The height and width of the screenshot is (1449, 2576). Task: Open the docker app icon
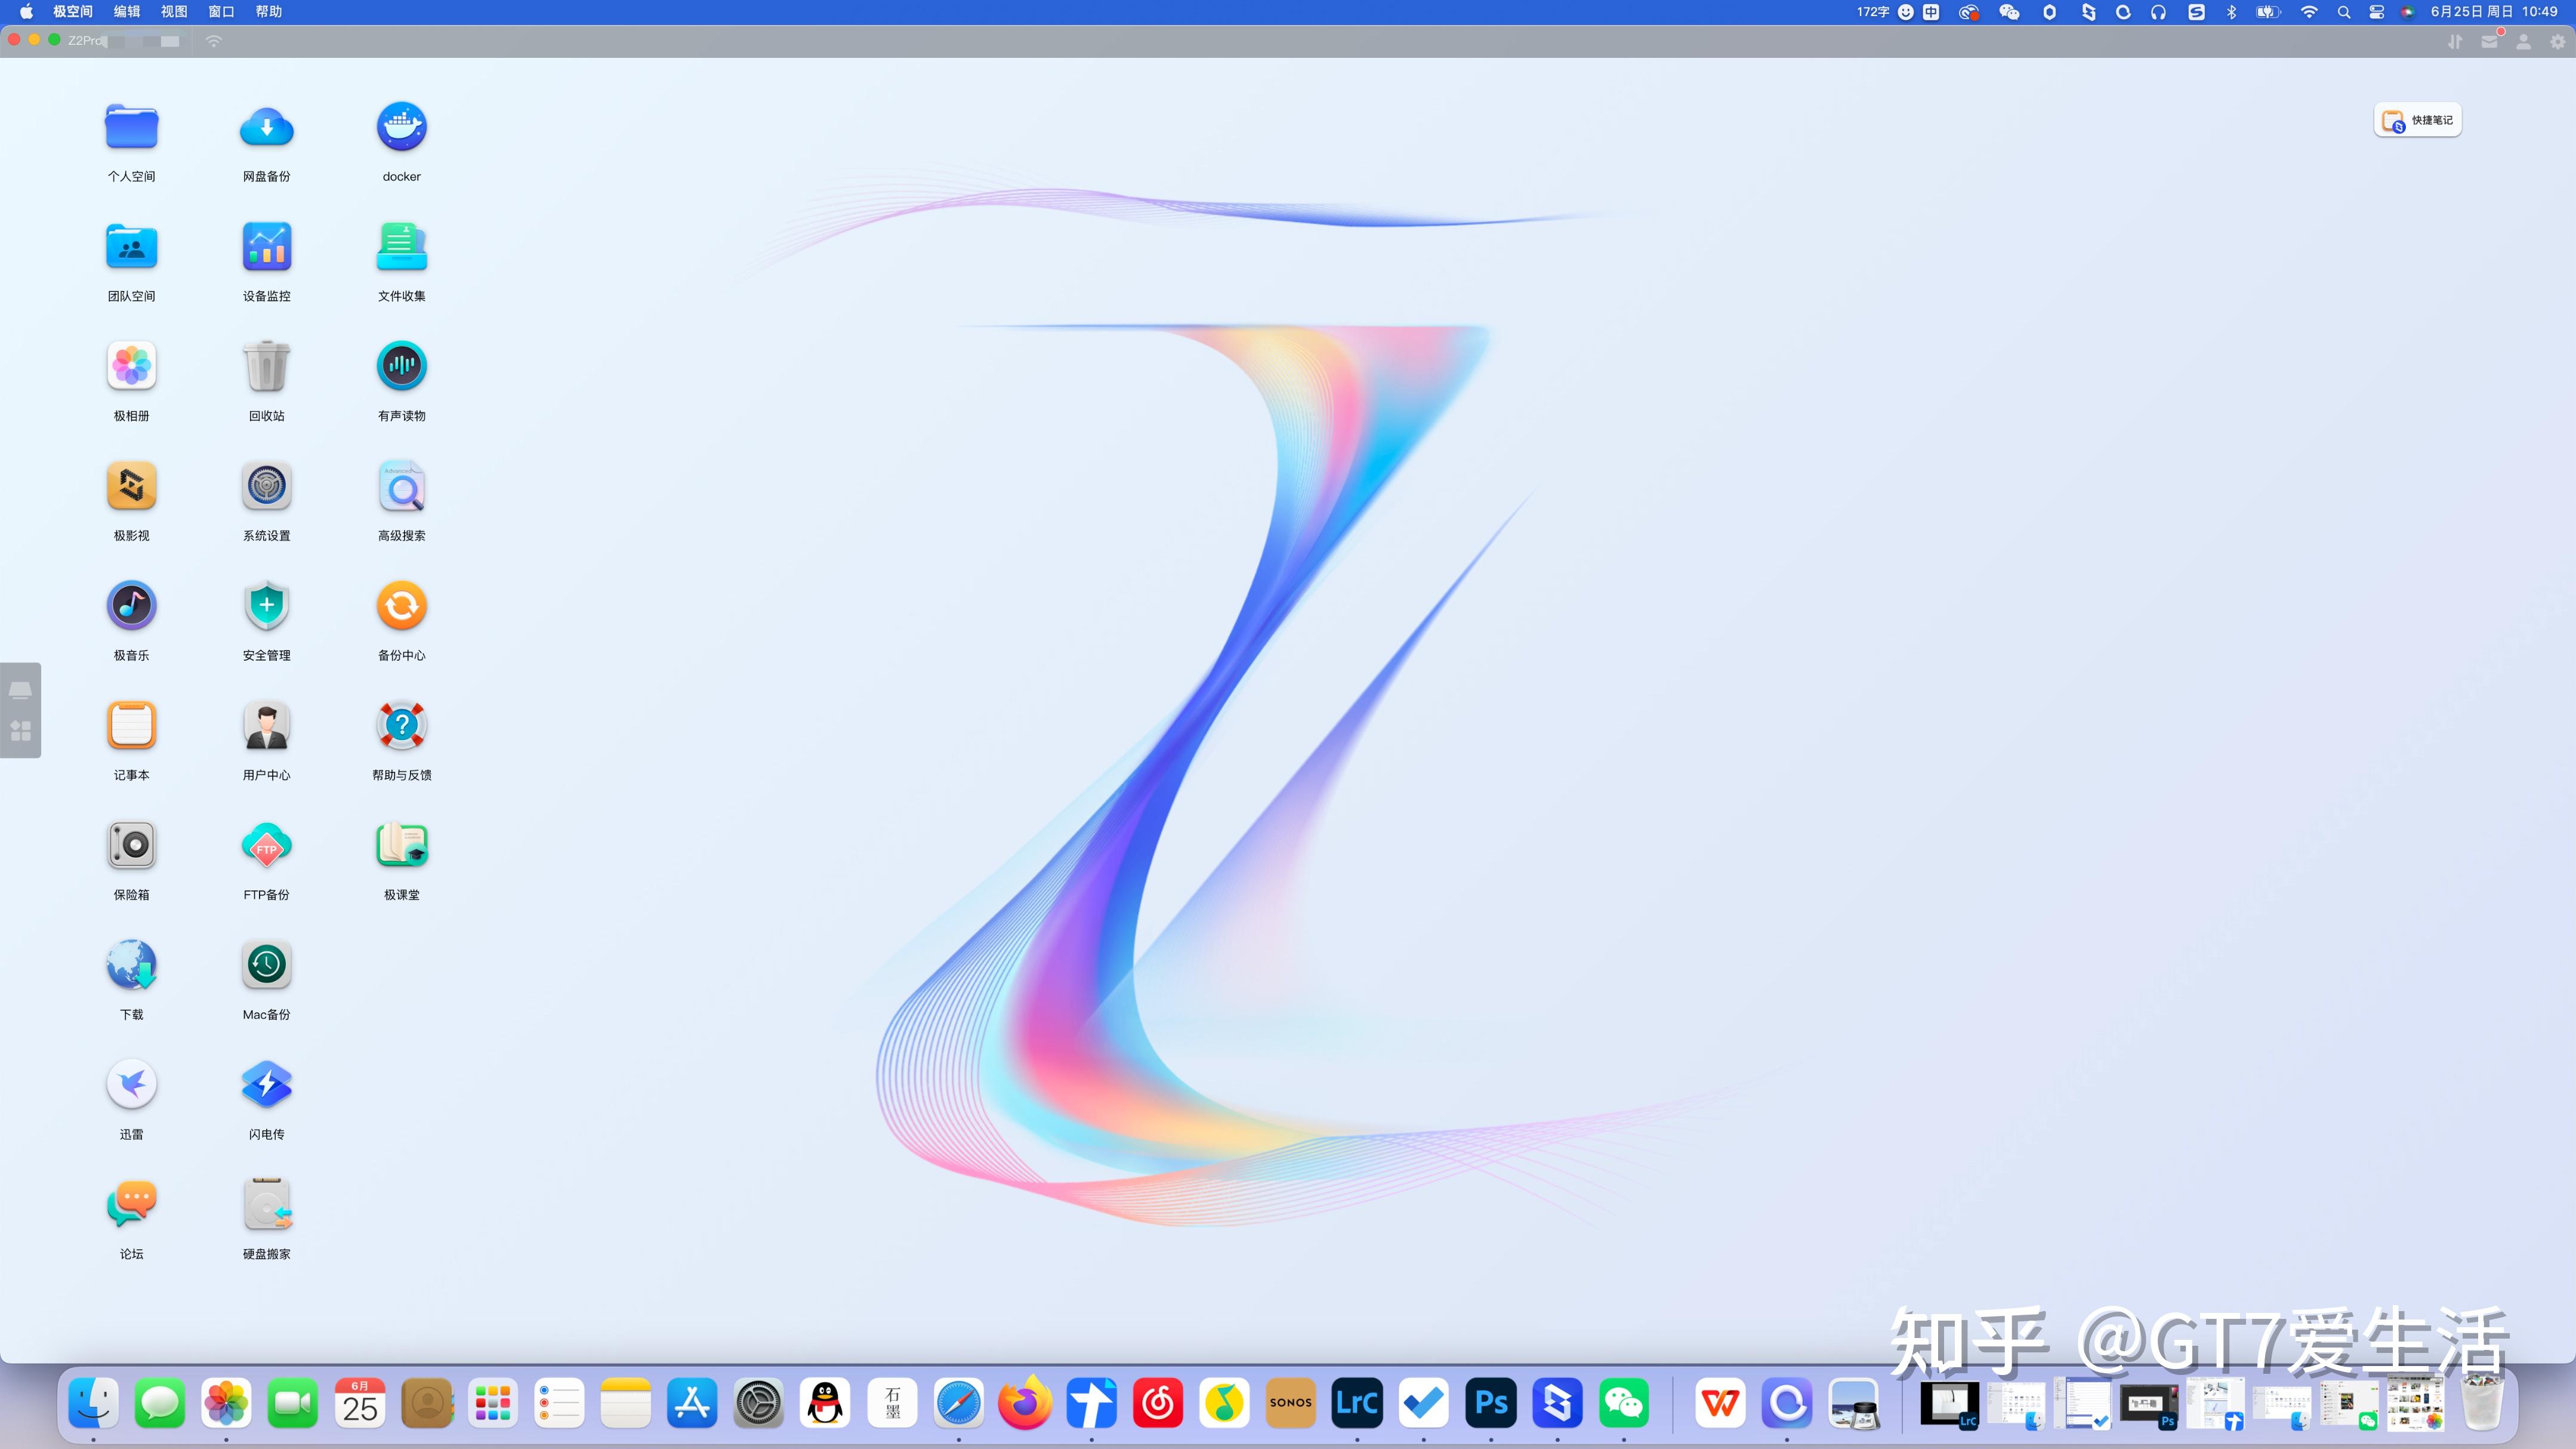pyautogui.click(x=401, y=127)
